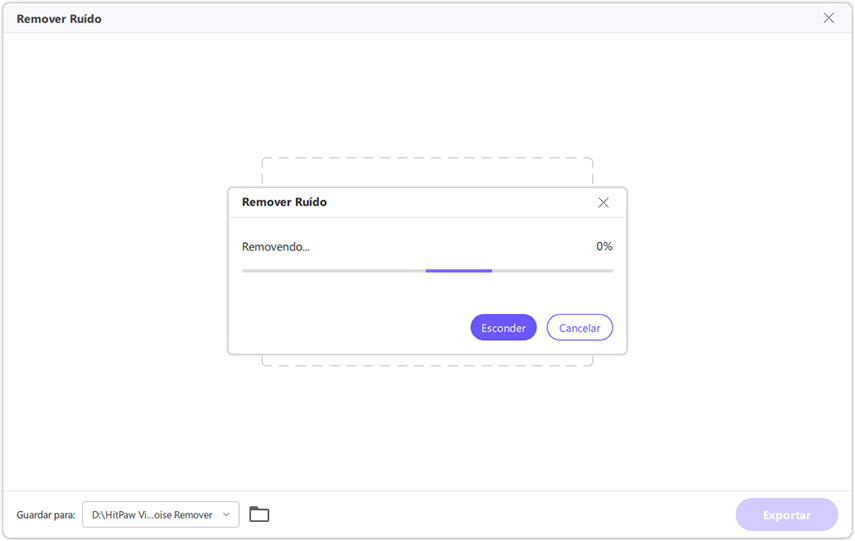Screen dimensions: 855x541
Task: Expand the Guardar para path dropdown
Action: coord(160,514)
